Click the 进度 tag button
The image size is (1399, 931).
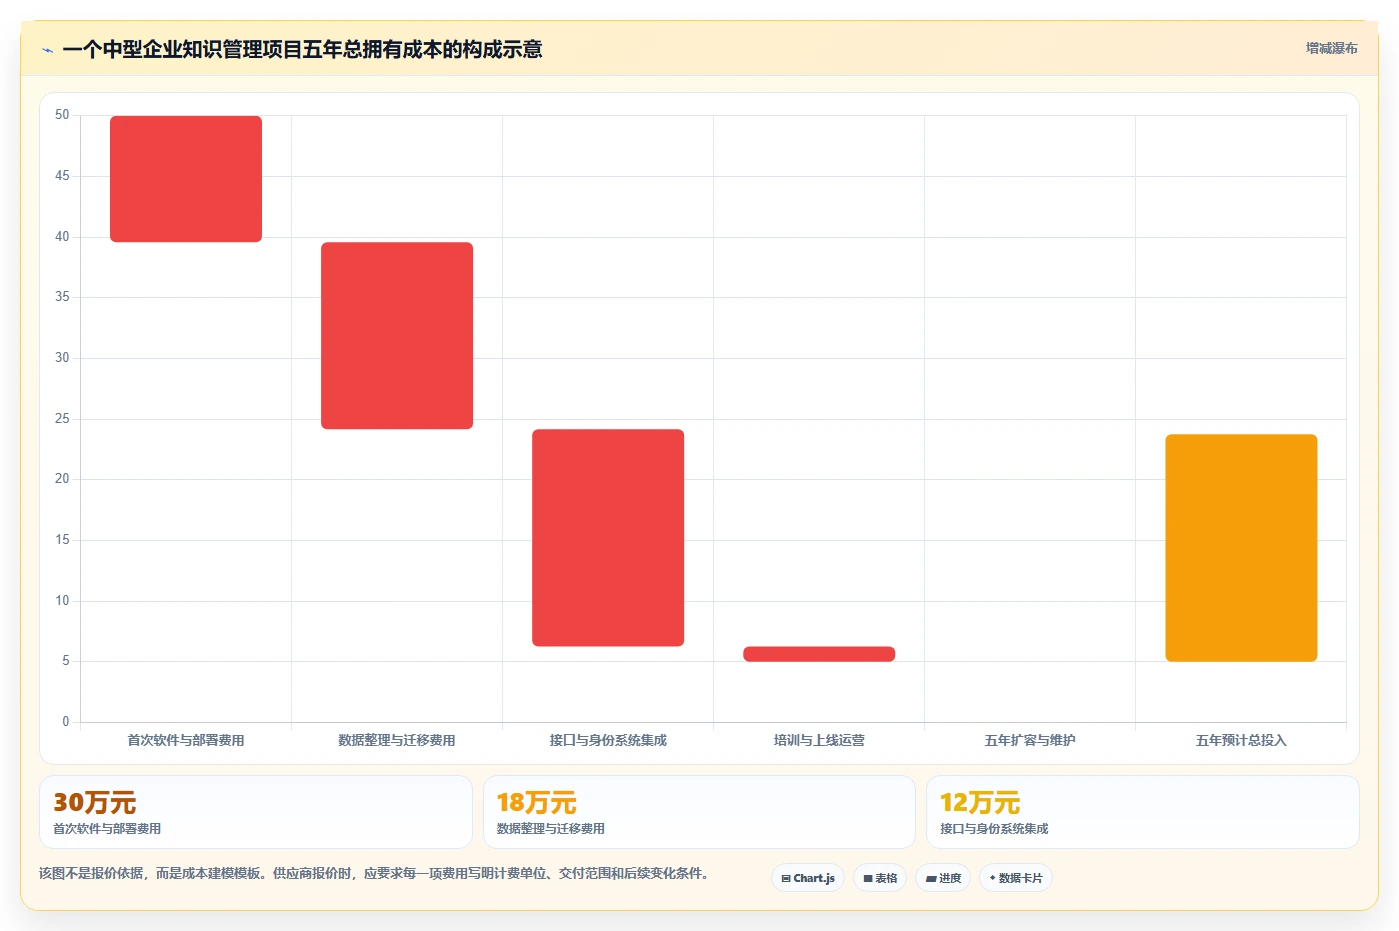943,878
